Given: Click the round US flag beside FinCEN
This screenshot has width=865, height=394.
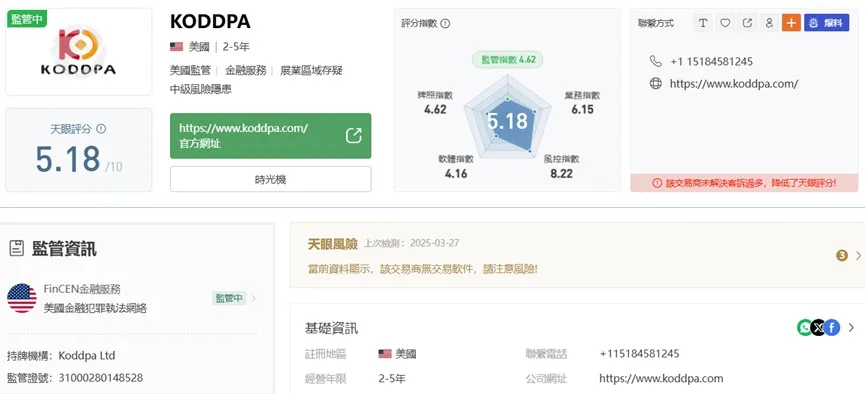Looking at the screenshot, I should point(22,298).
